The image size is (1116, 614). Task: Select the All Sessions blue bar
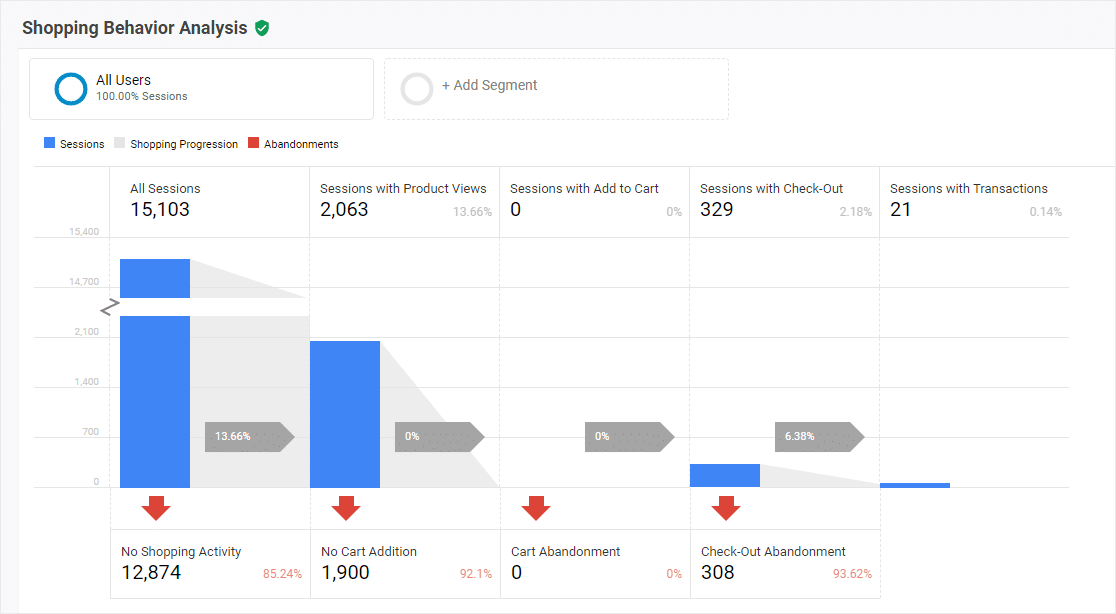tap(155, 374)
